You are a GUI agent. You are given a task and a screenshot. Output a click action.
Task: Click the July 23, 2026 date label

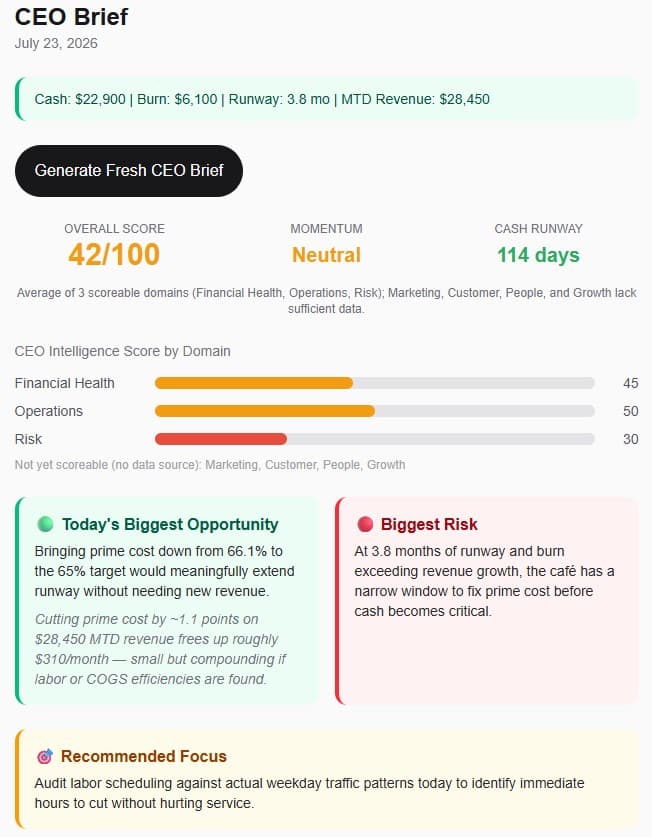pyautogui.click(x=56, y=43)
